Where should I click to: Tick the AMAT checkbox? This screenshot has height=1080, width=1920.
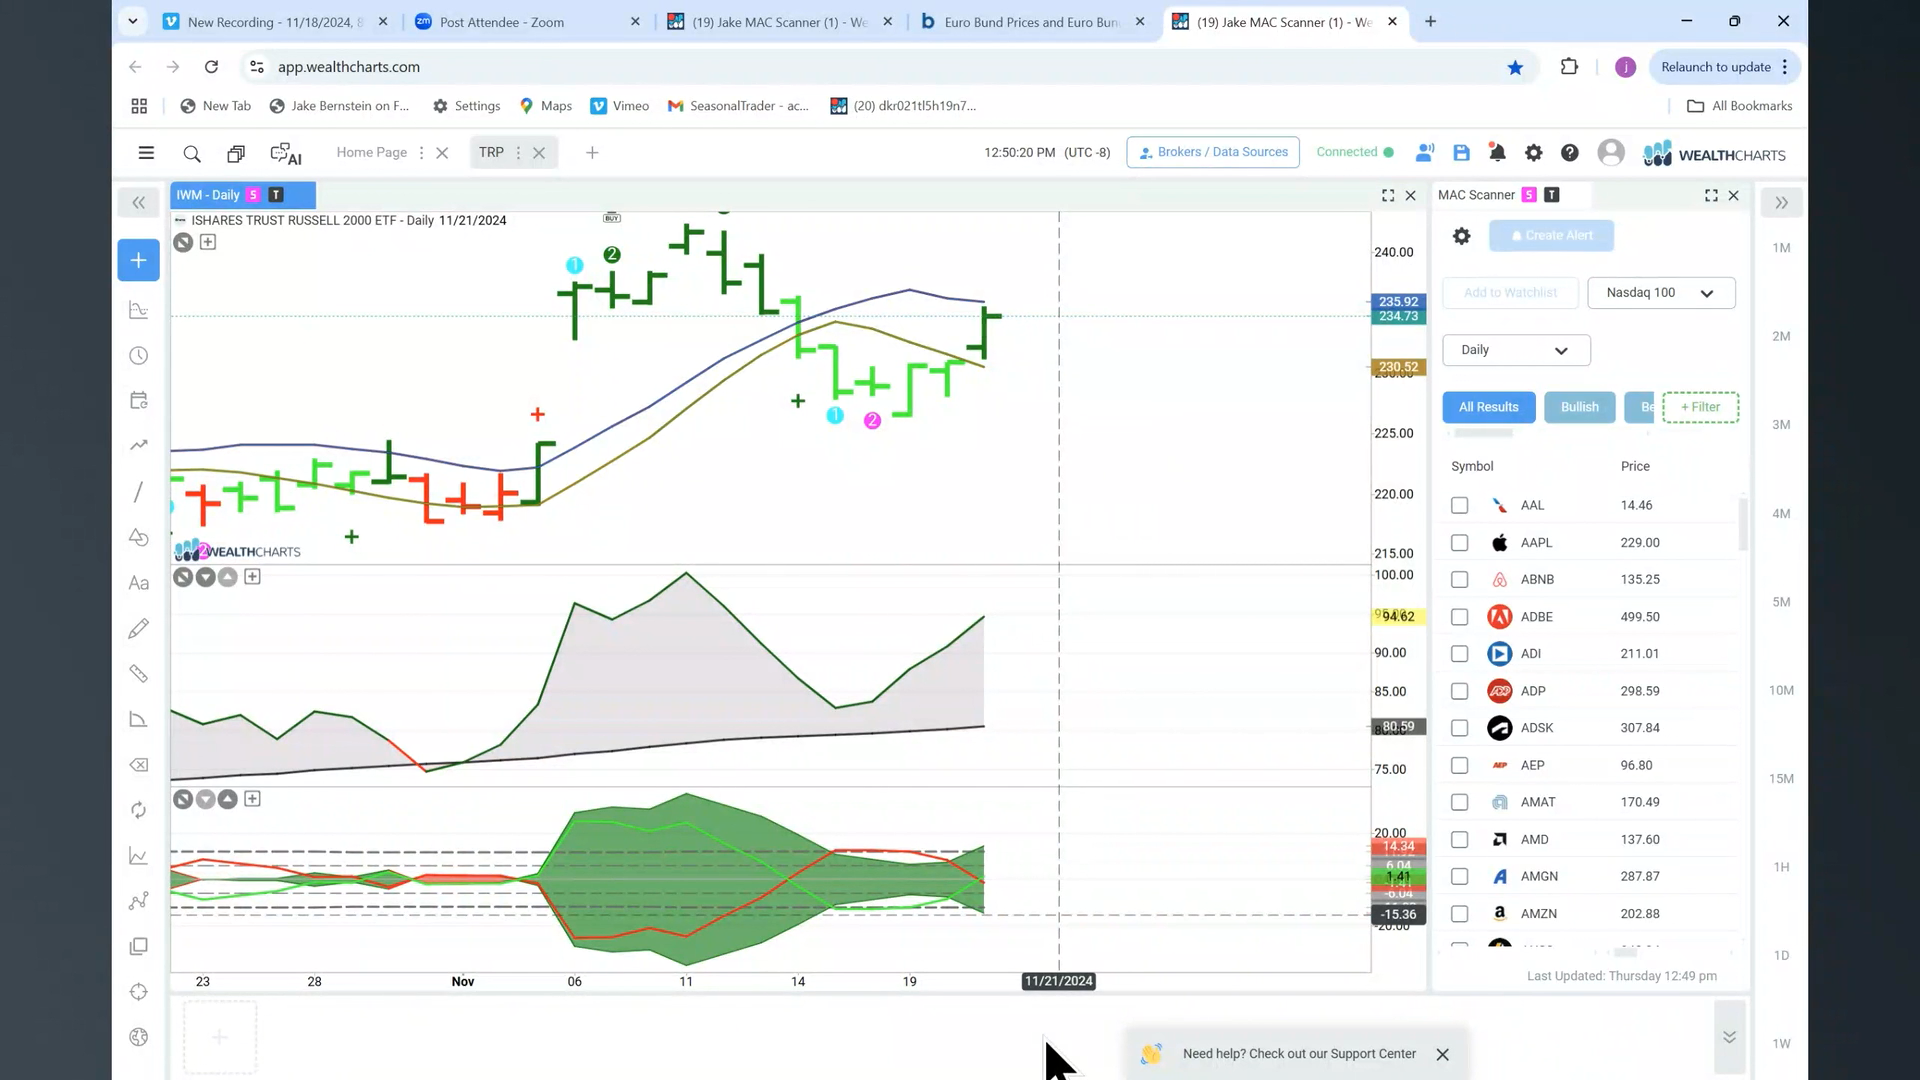click(x=1460, y=802)
